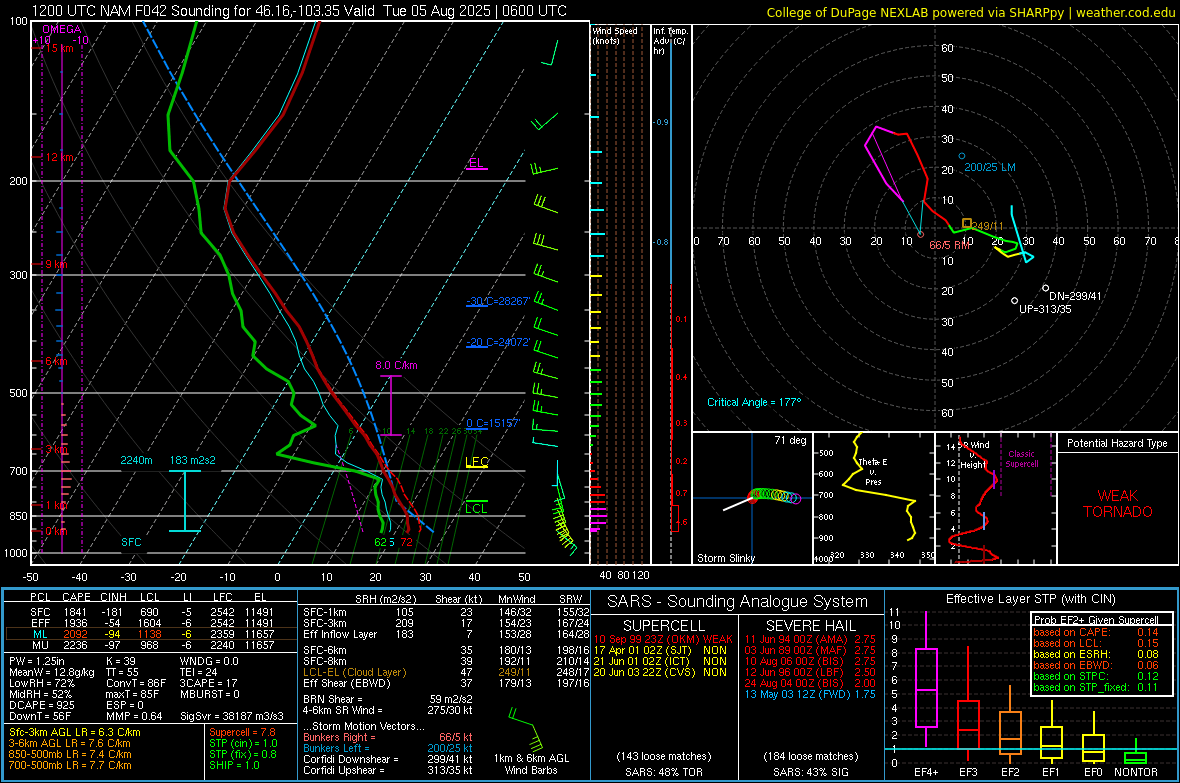Click the SR Wind v. Height plot label
Image resolution: width=1180 pixels, height=783 pixels.
(x=974, y=455)
